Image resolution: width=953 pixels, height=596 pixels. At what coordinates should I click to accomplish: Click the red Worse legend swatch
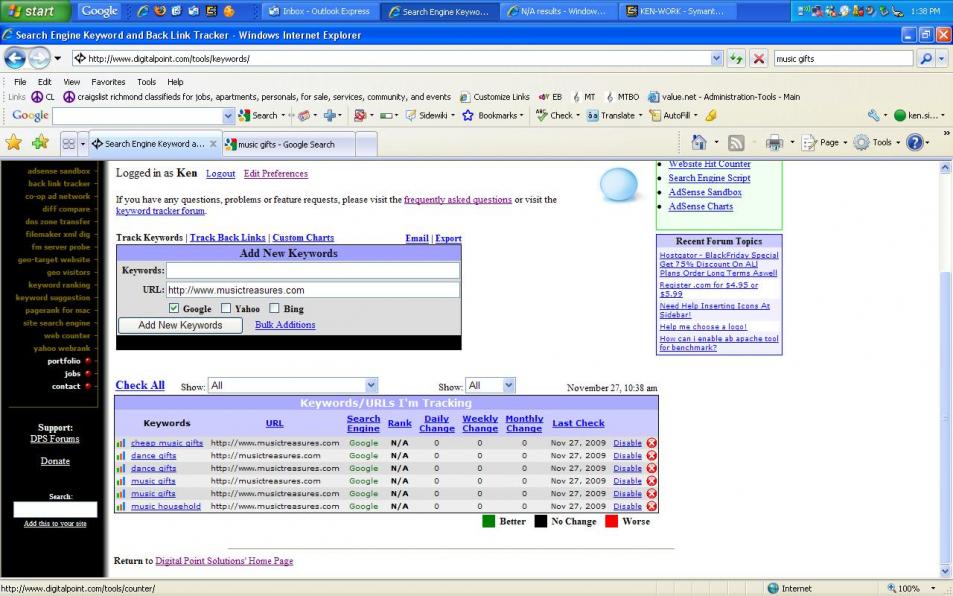611,521
